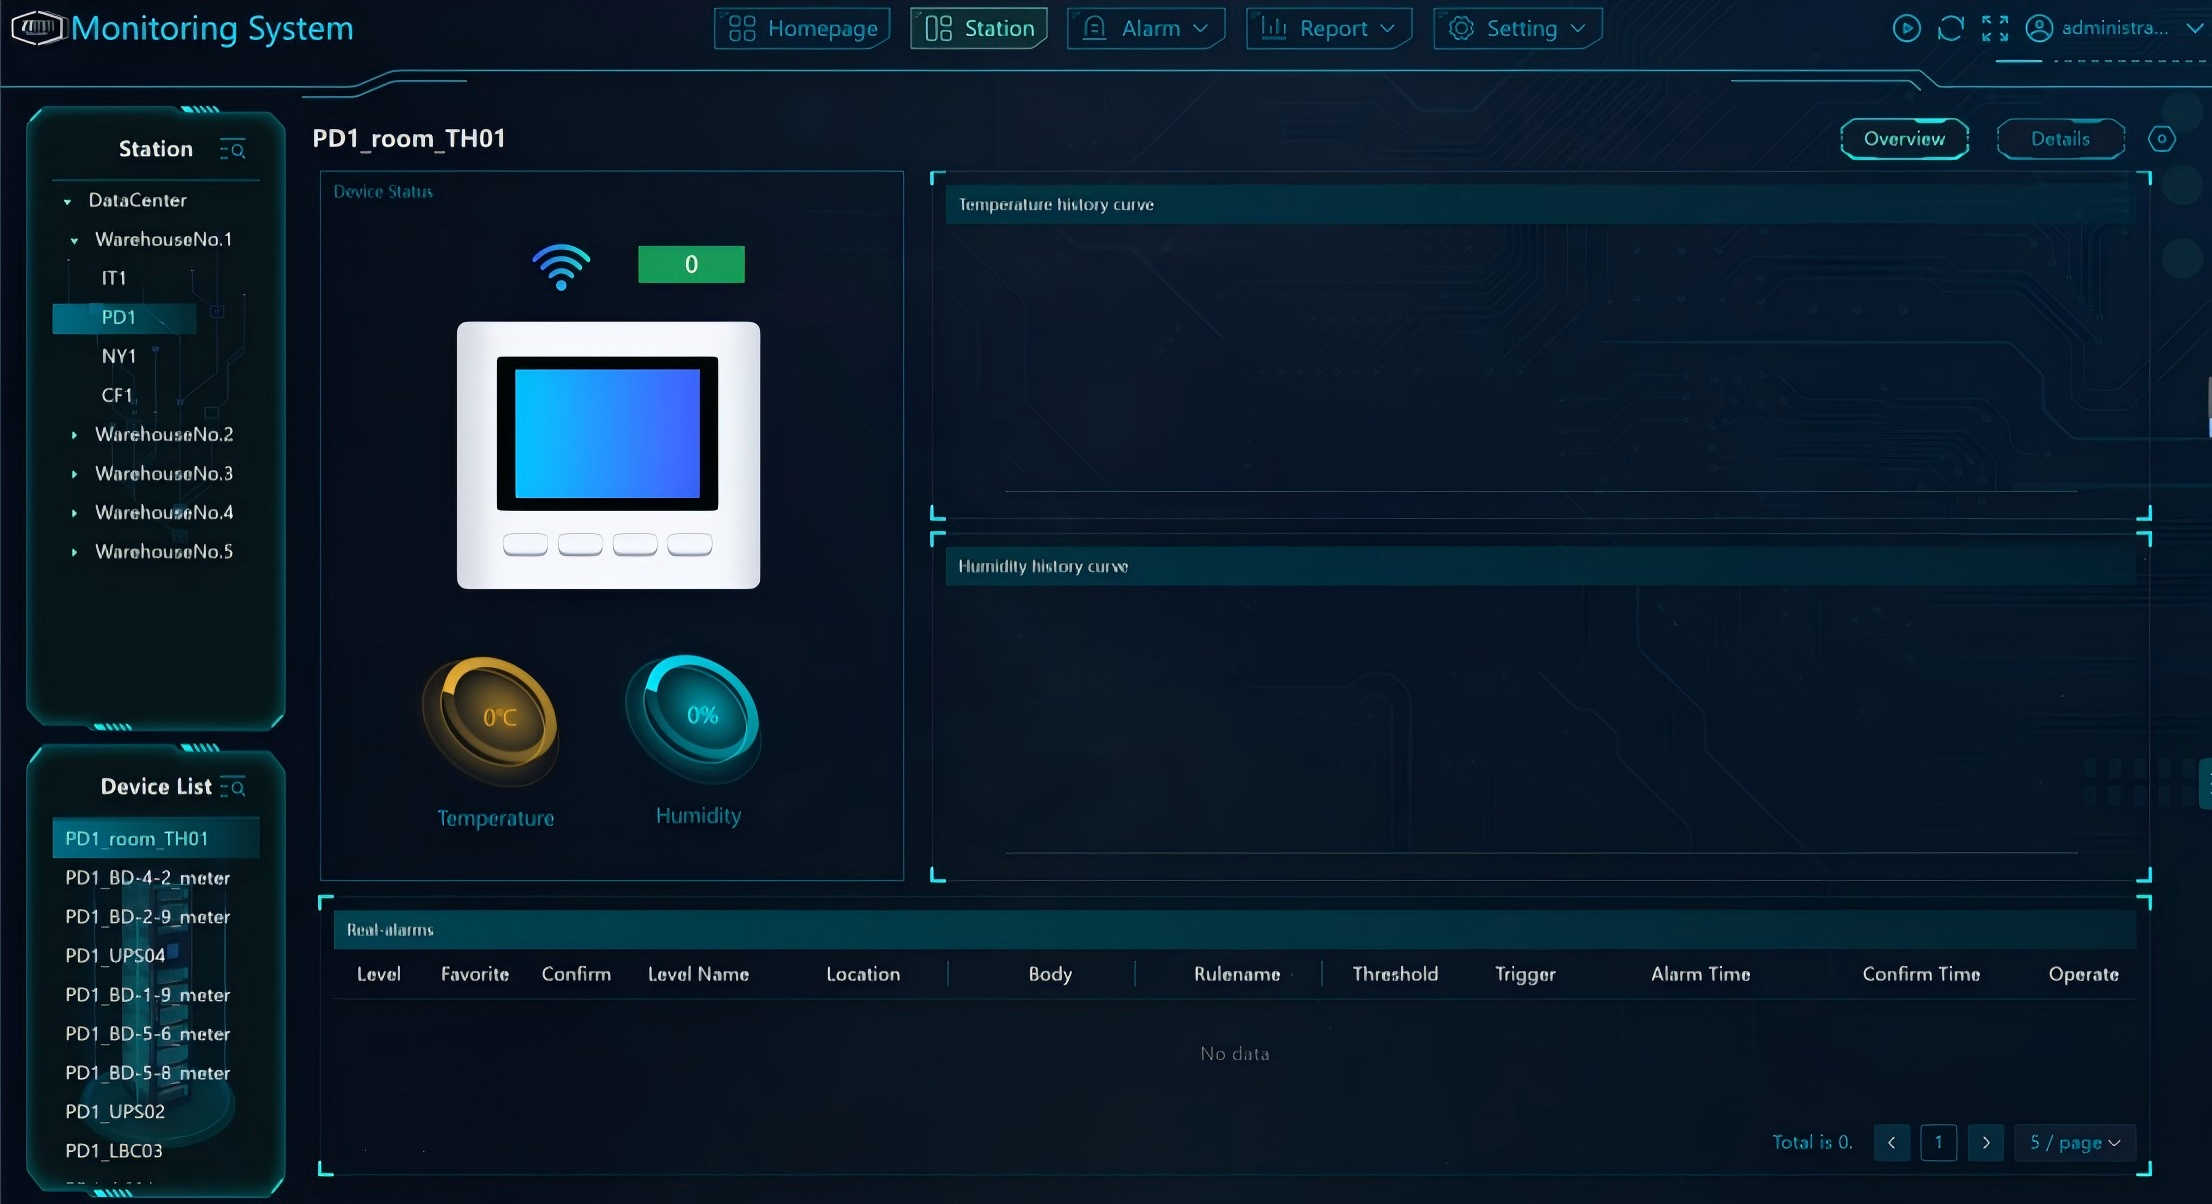Viewport: 2212px width, 1204px height.
Task: Select NY1 in the station tree
Action: coord(118,356)
